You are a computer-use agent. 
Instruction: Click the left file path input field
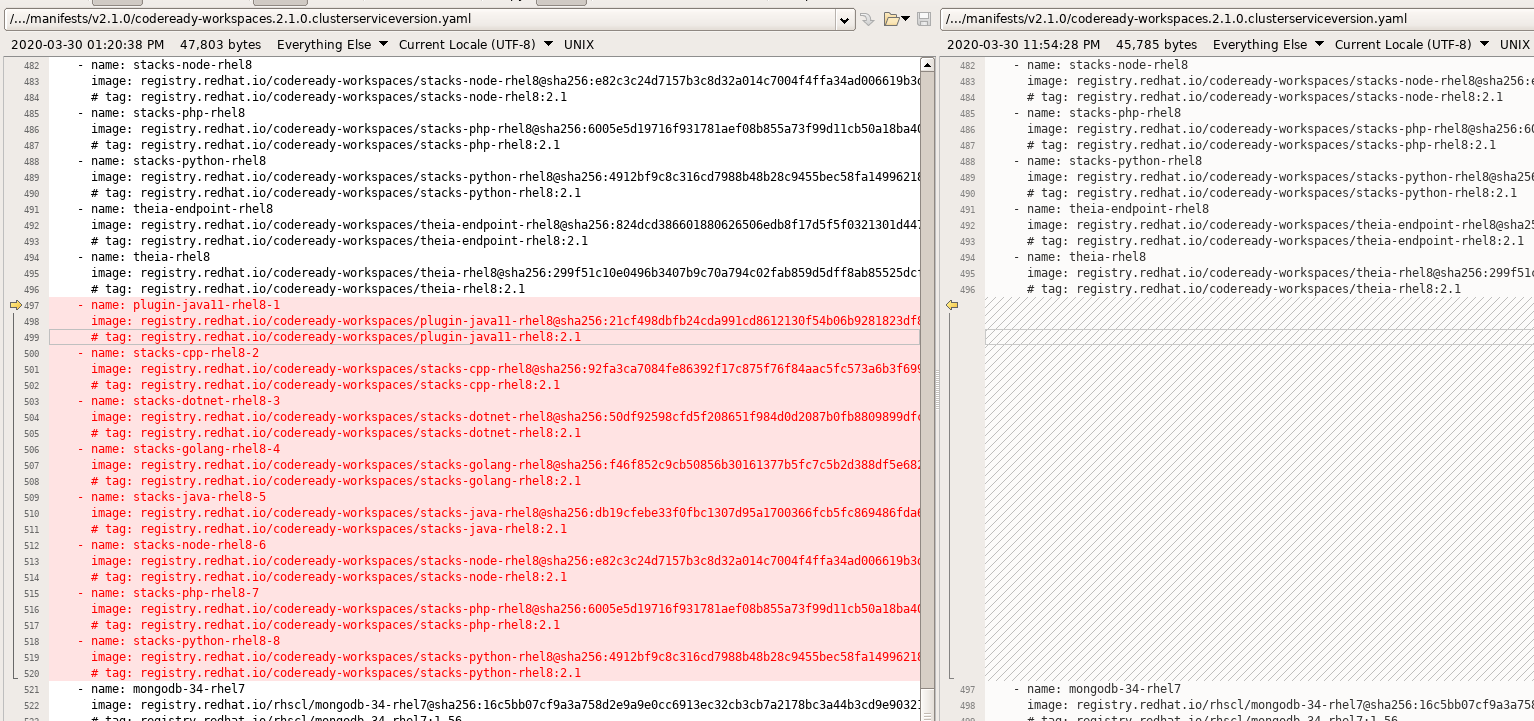(420, 19)
